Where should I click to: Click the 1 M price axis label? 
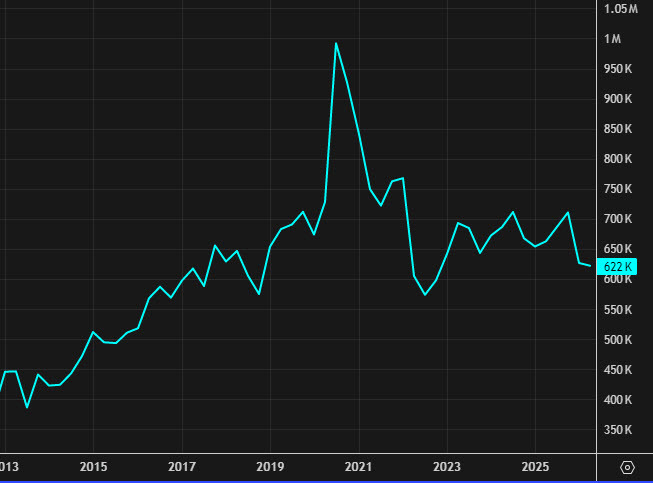click(613, 39)
